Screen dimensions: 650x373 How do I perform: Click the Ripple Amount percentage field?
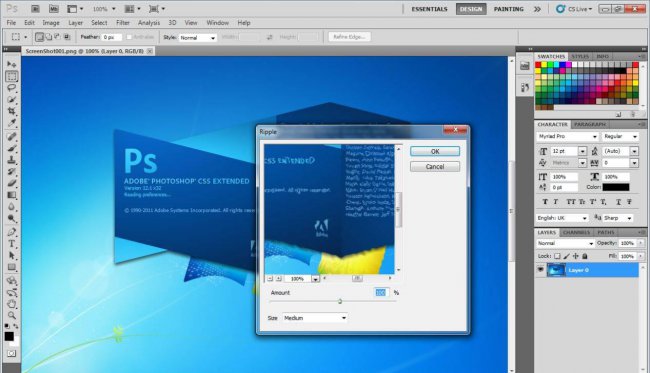tap(381, 293)
